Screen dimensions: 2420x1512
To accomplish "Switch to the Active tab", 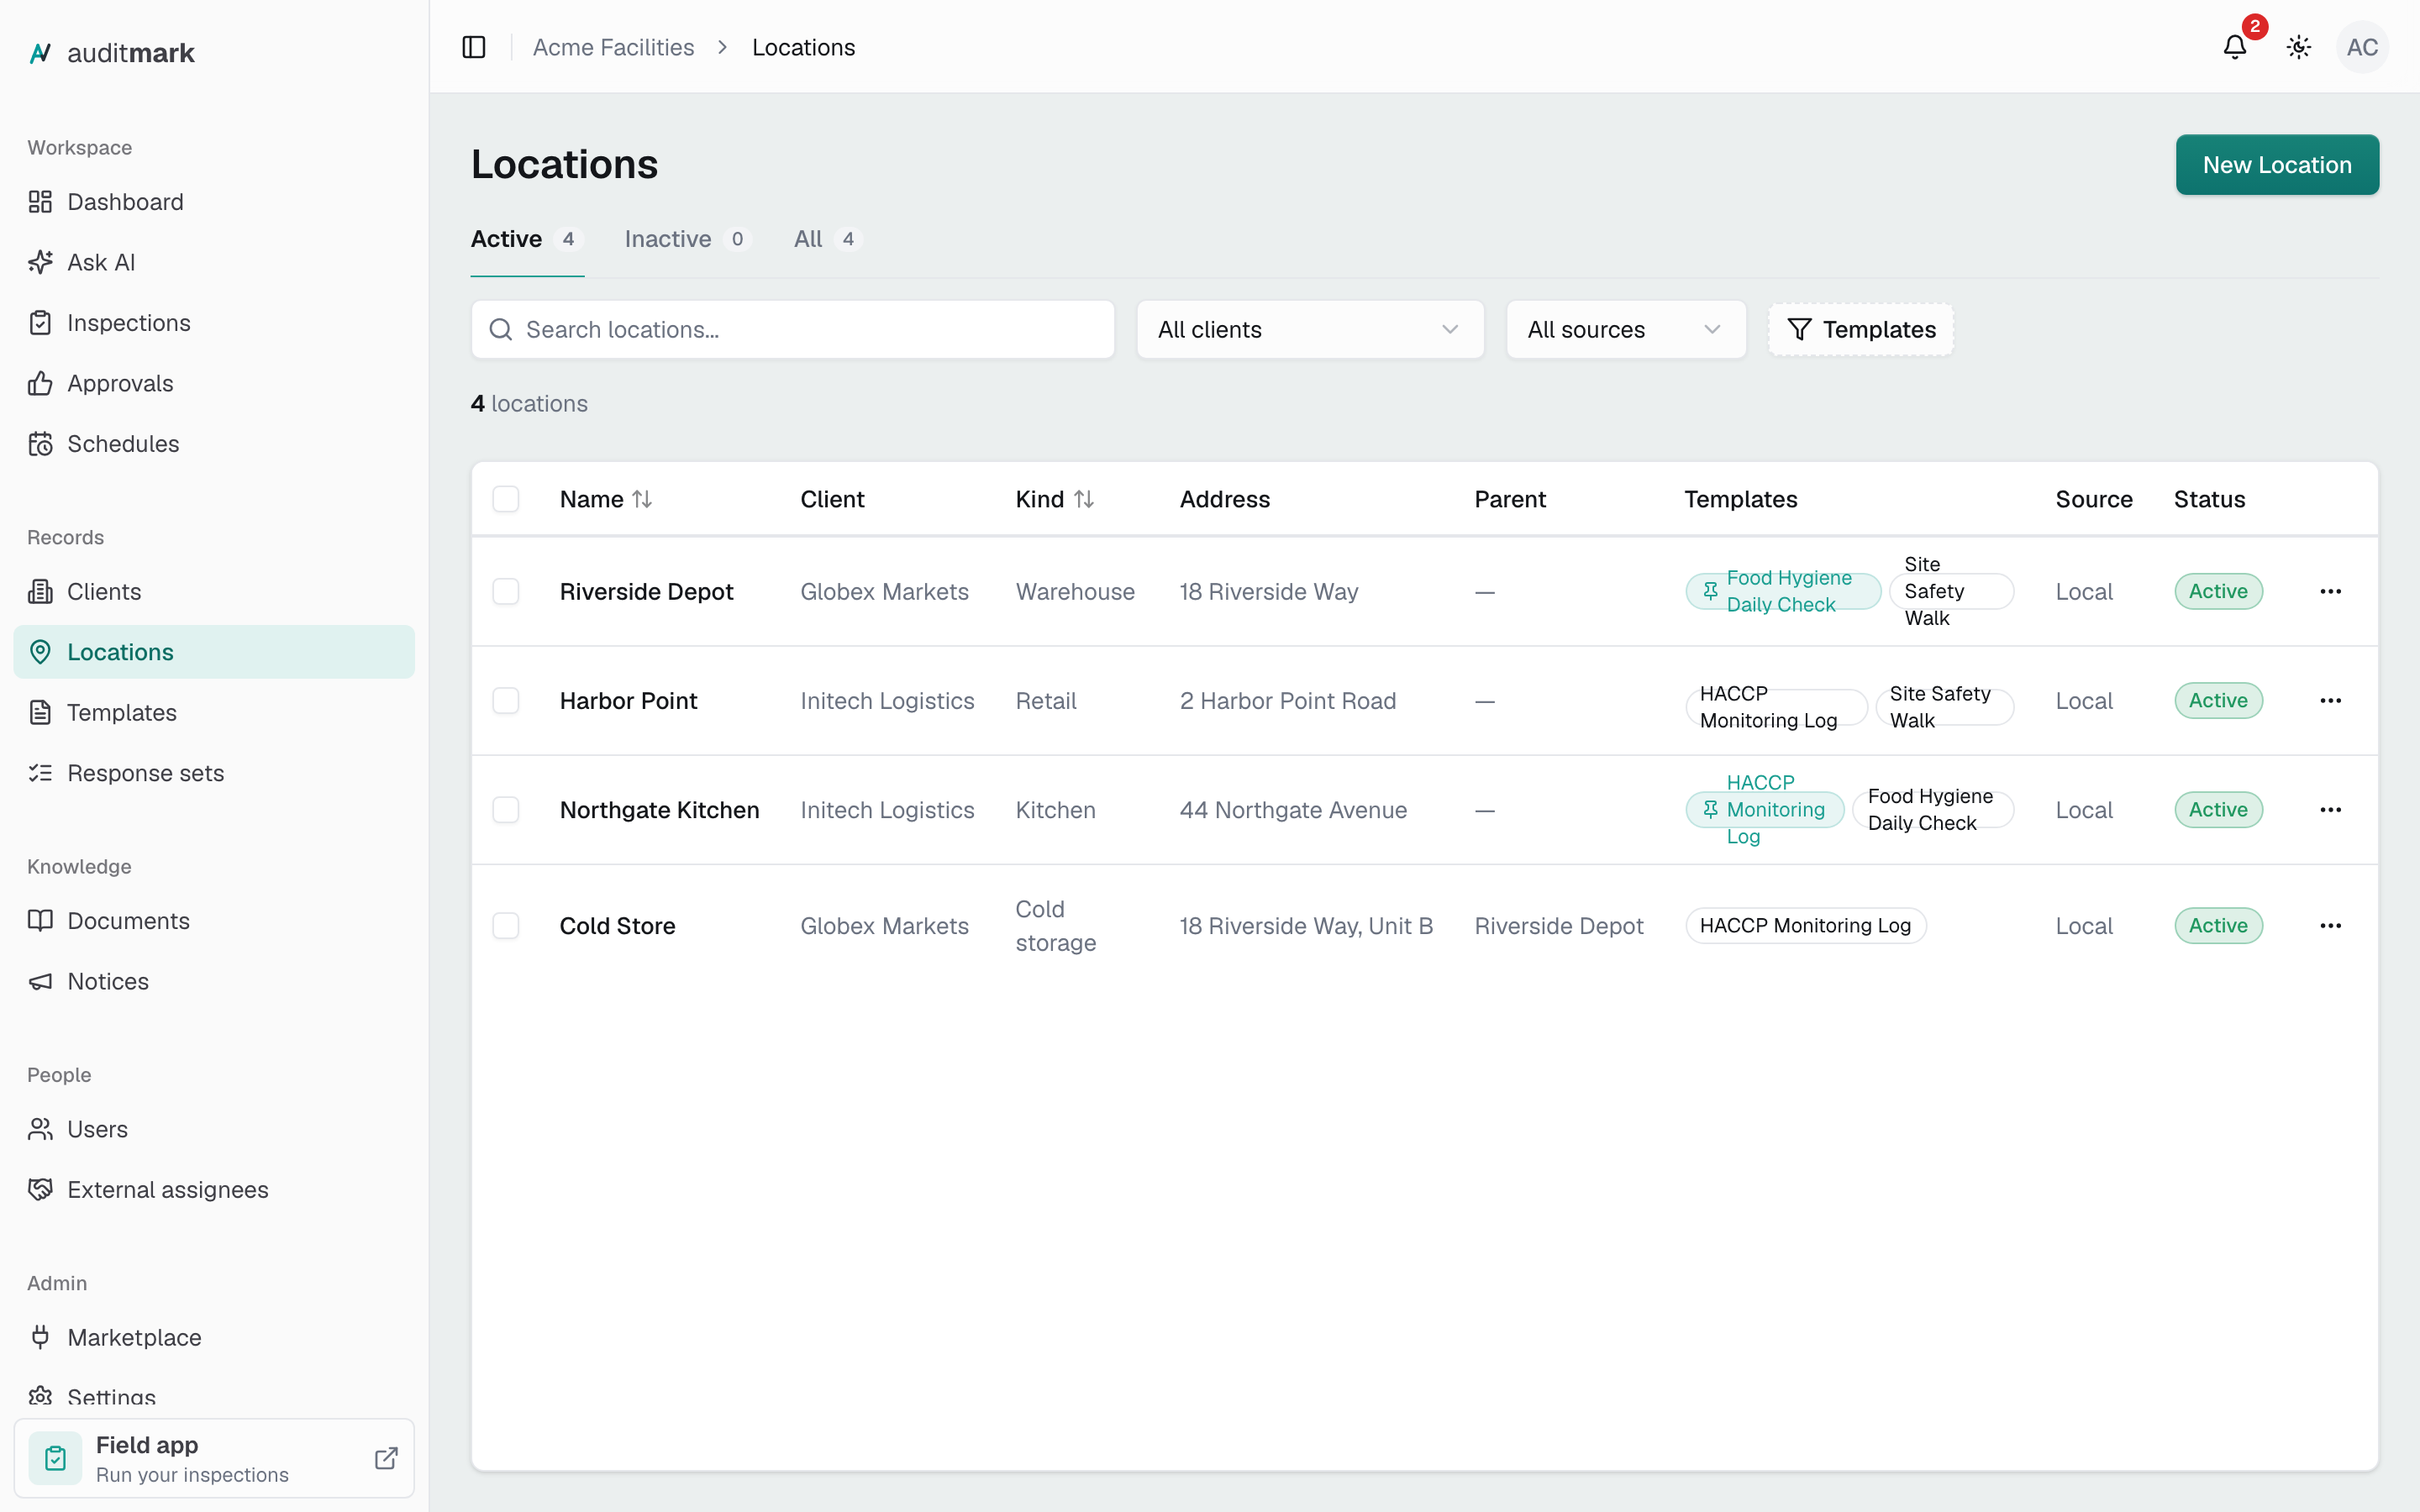I will (527, 239).
